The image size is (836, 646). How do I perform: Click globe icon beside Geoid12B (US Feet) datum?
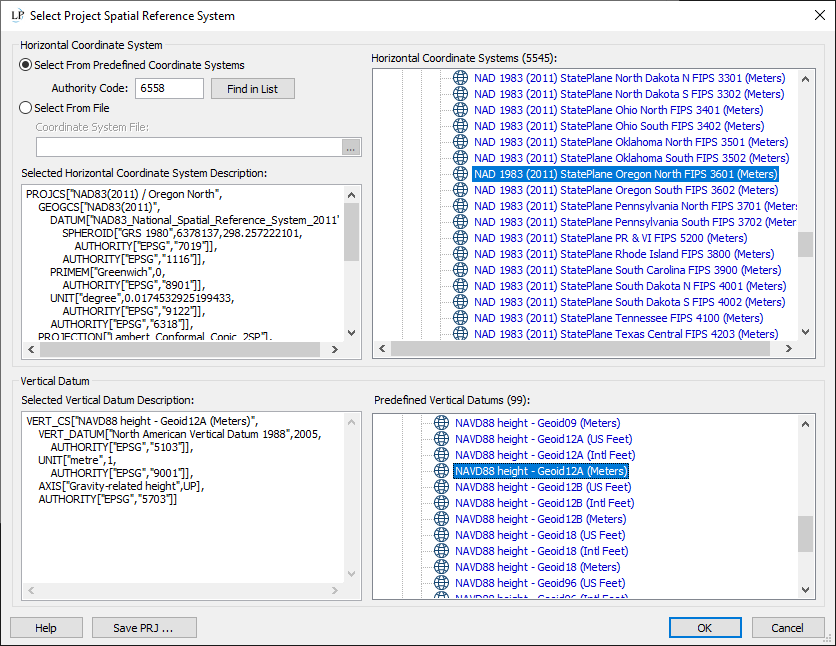[441, 487]
